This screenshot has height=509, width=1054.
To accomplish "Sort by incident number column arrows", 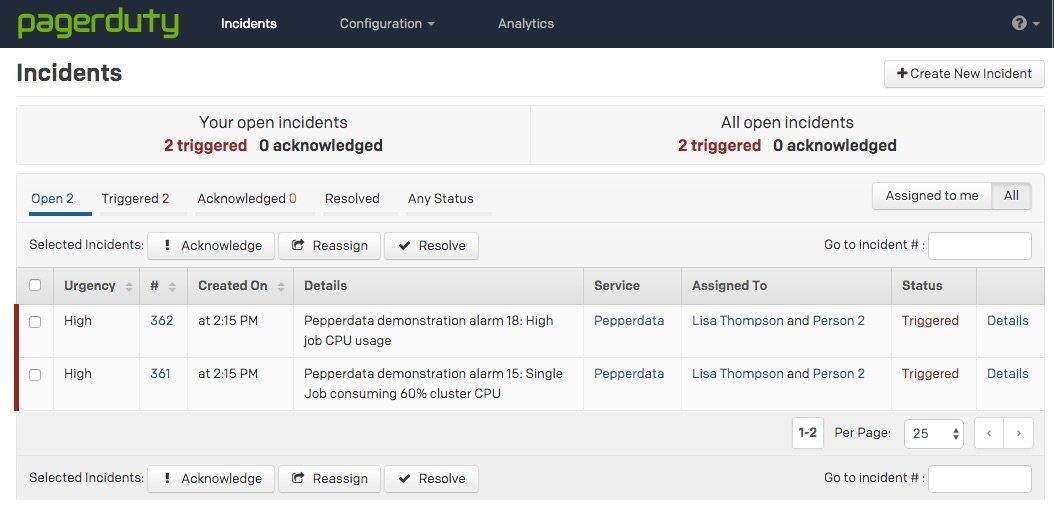I will click(172, 287).
